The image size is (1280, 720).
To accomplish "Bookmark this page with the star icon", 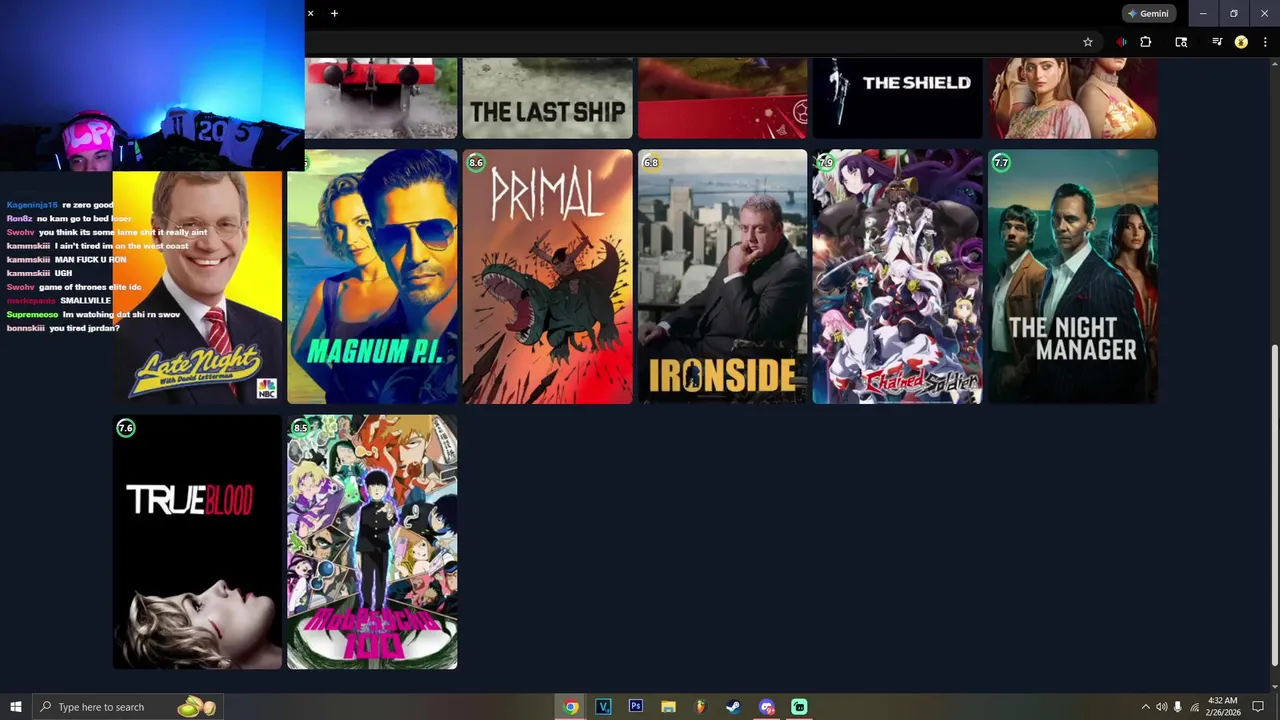I will point(1088,42).
